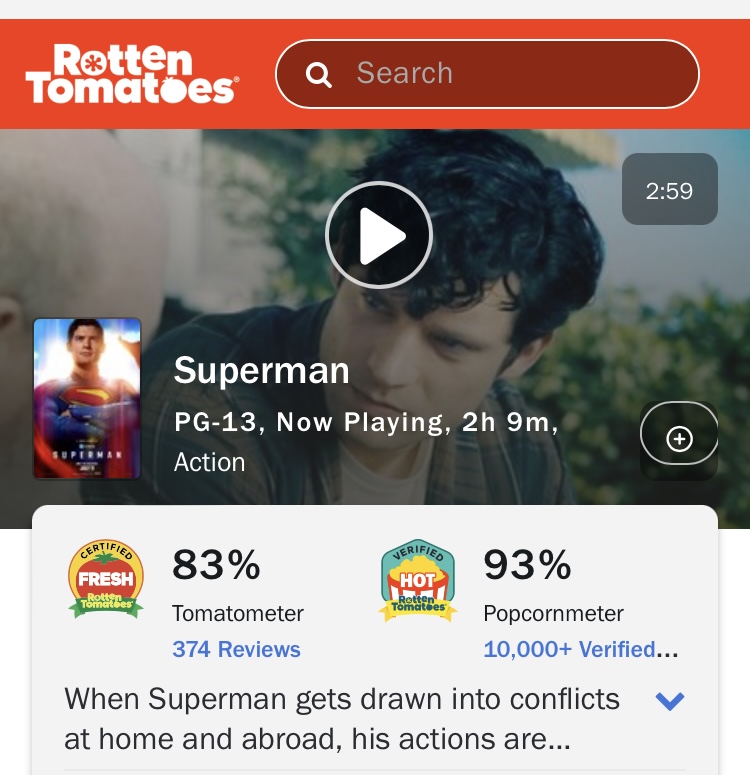Viewport: 750px width, 775px height.
Task: Play the Superman trailer video
Action: [x=379, y=235]
